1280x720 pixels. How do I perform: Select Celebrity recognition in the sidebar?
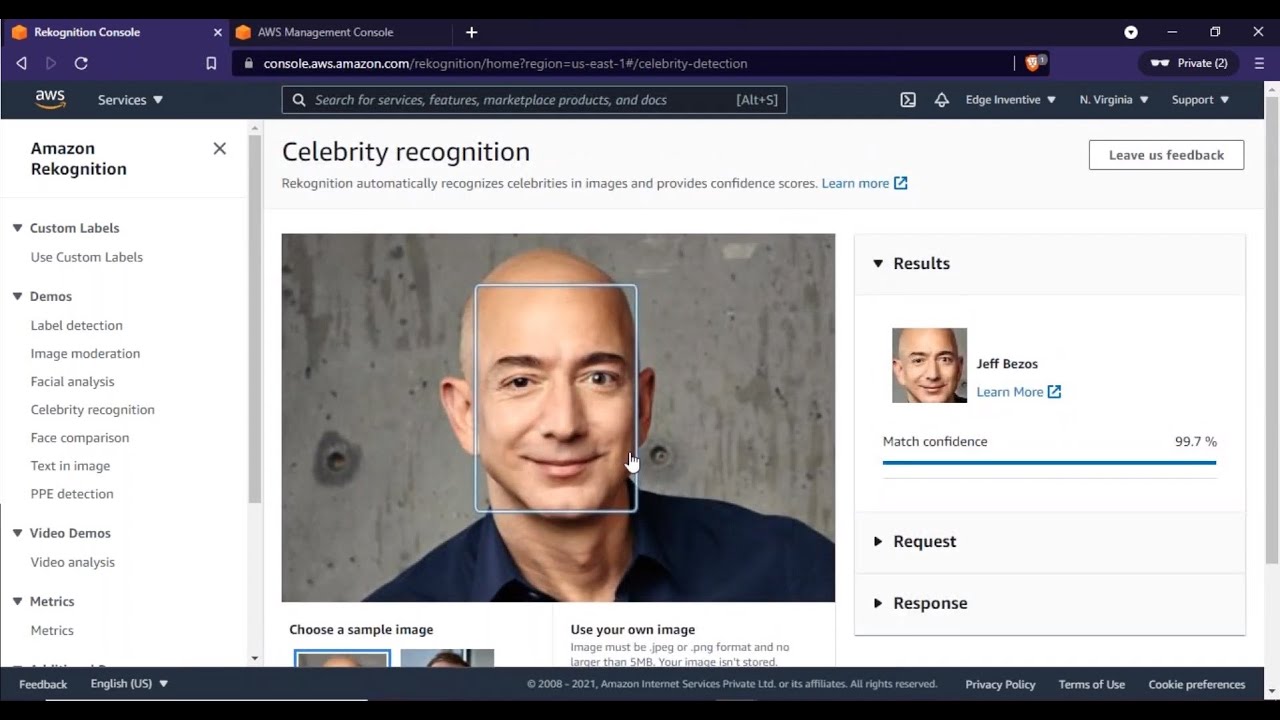click(x=93, y=409)
